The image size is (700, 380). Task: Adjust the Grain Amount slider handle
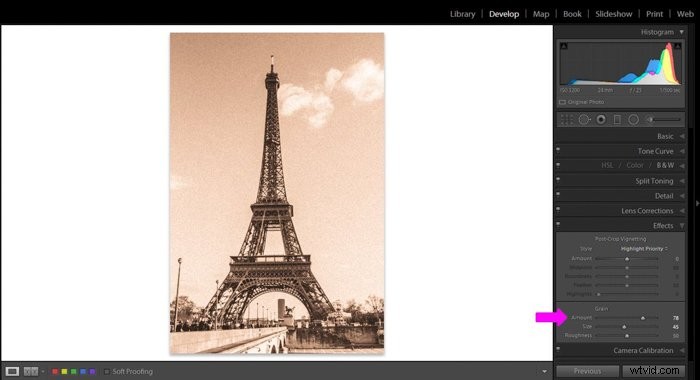(643, 318)
